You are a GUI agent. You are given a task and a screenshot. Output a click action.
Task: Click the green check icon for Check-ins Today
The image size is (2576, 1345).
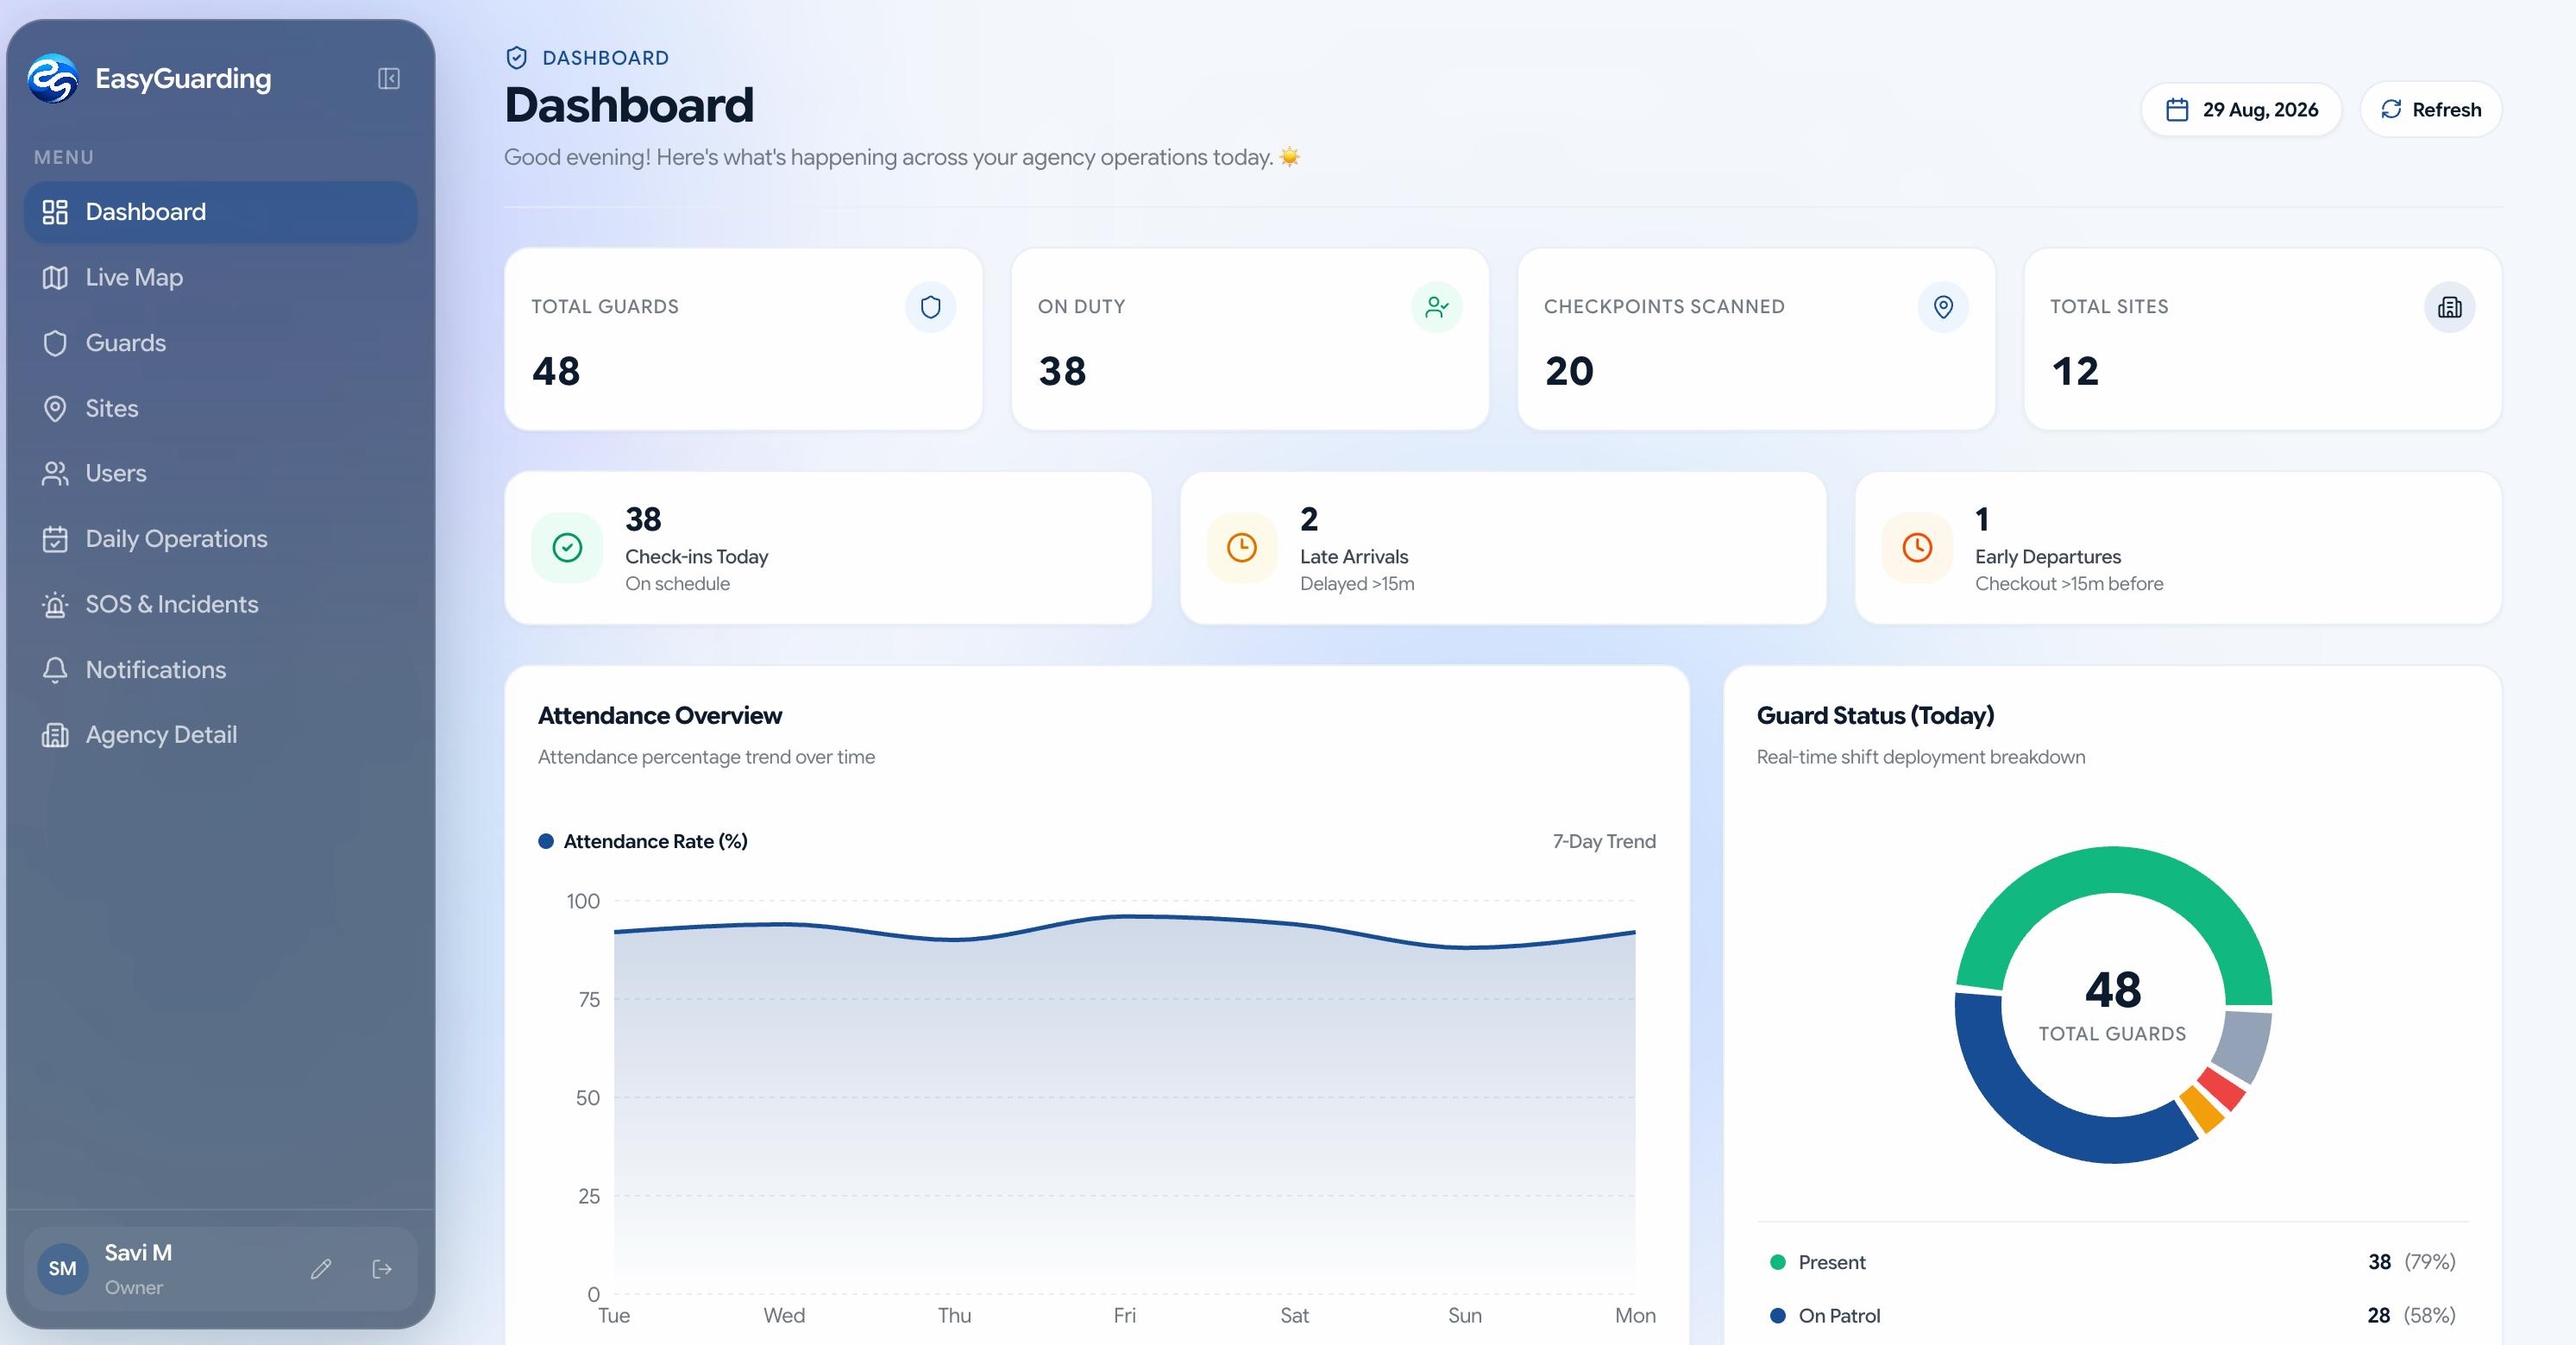[567, 548]
